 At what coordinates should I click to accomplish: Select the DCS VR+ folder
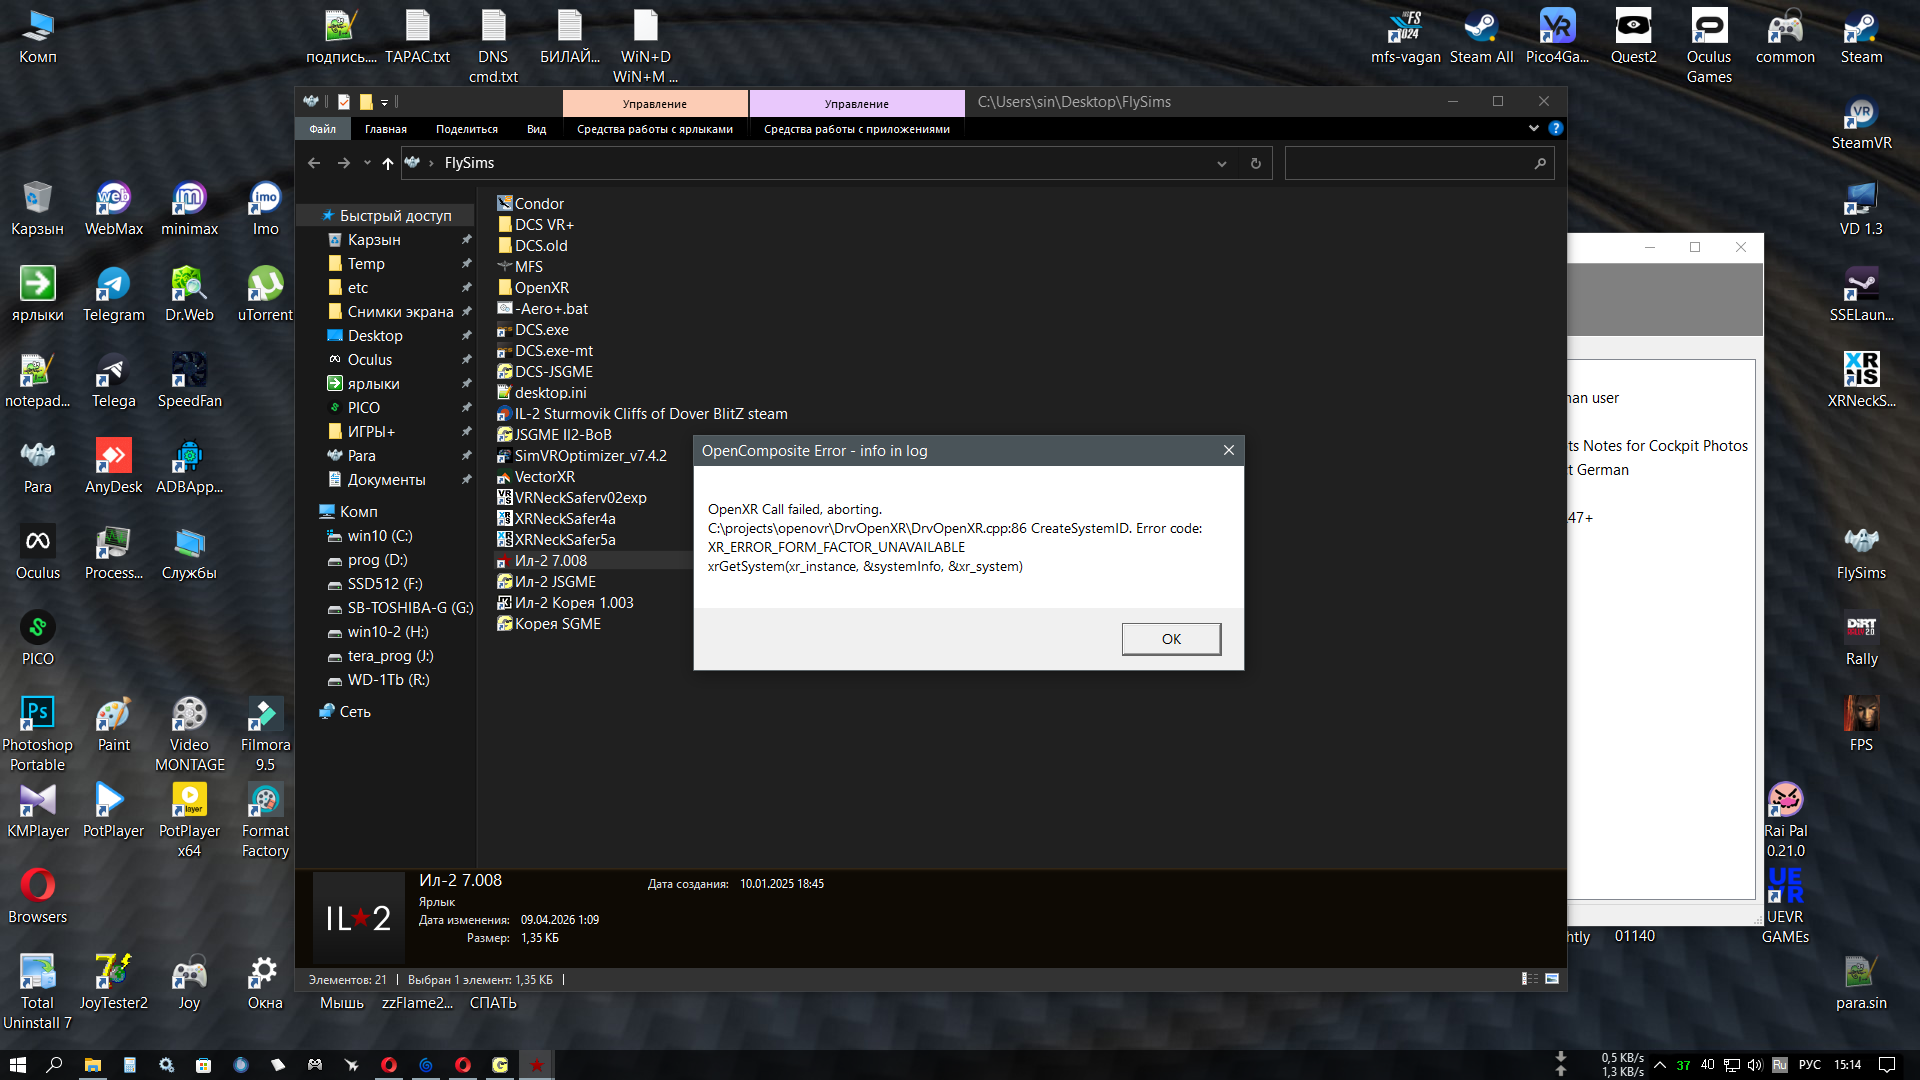535,225
